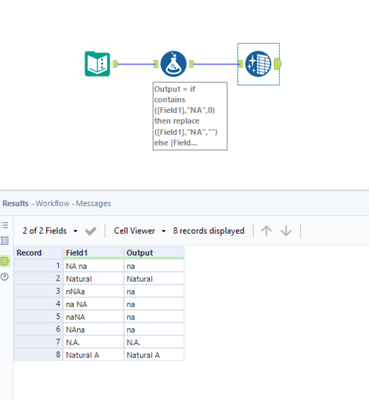Screen dimensions: 369x400
Task: Click the Text Input tool output anchor
Action: click(115, 64)
